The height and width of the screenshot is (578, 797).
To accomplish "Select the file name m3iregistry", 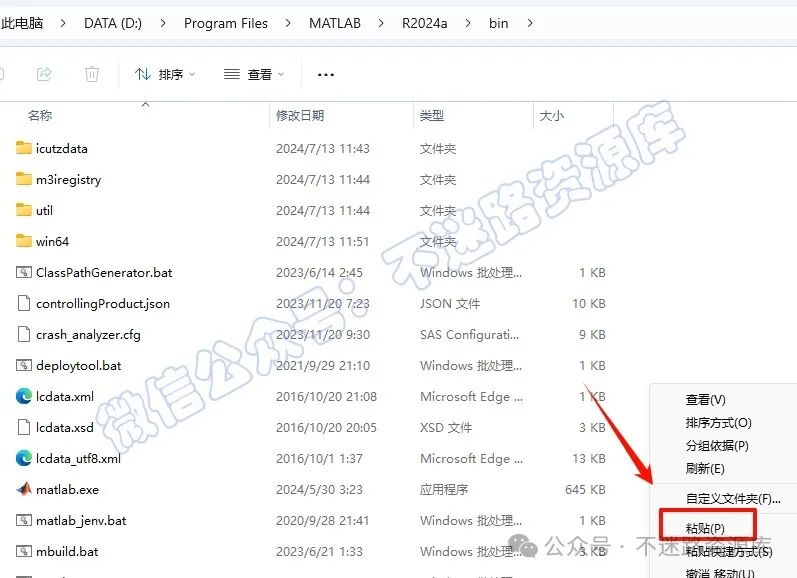I will point(69,179).
